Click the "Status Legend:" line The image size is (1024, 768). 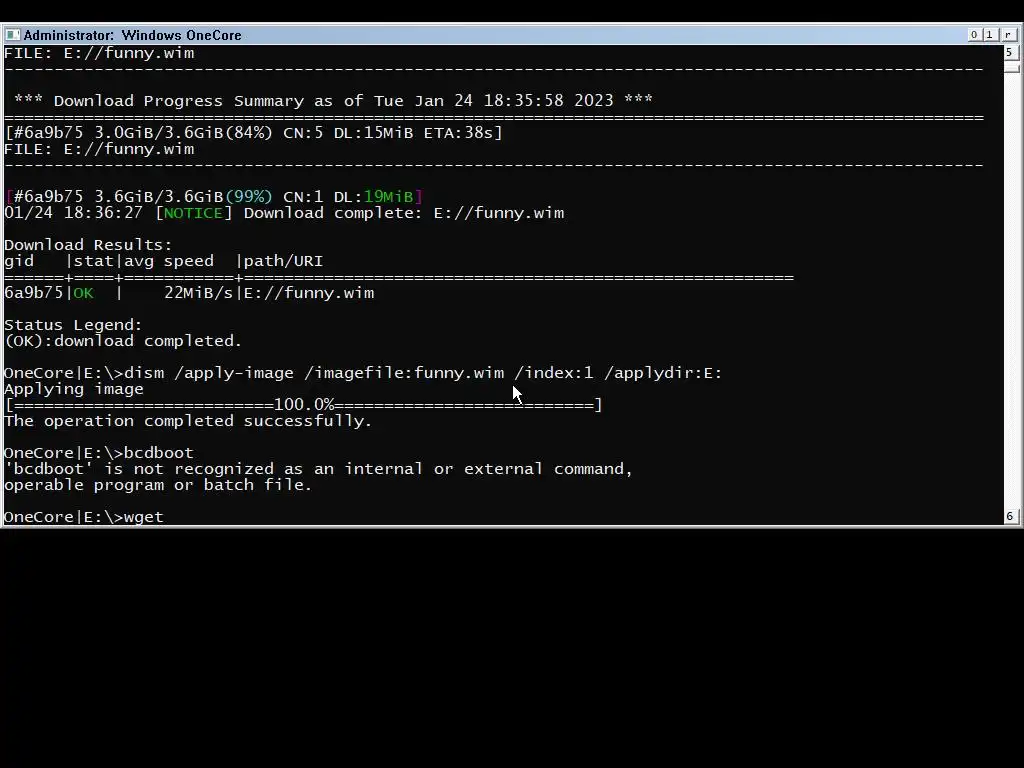pyautogui.click(x=73, y=325)
